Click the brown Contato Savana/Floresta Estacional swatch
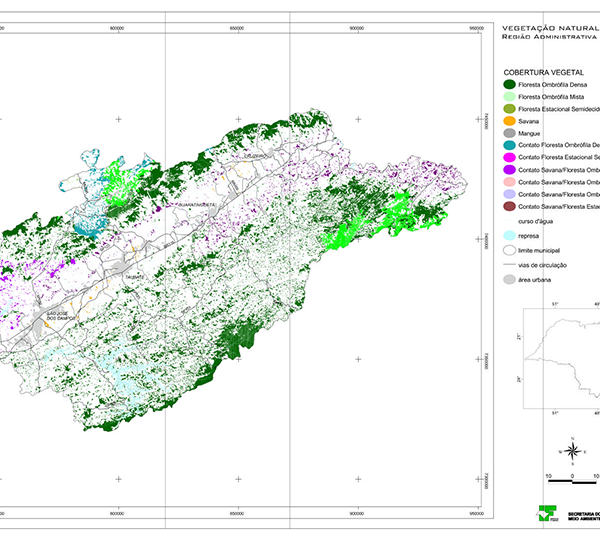 click(509, 207)
